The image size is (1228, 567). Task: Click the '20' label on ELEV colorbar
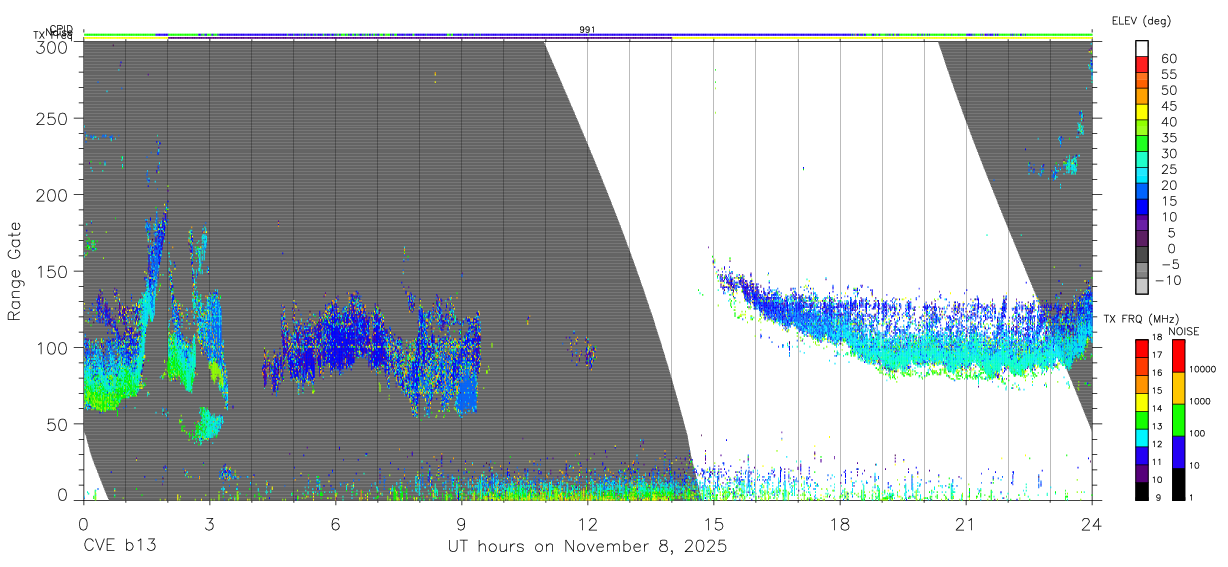[1168, 185]
